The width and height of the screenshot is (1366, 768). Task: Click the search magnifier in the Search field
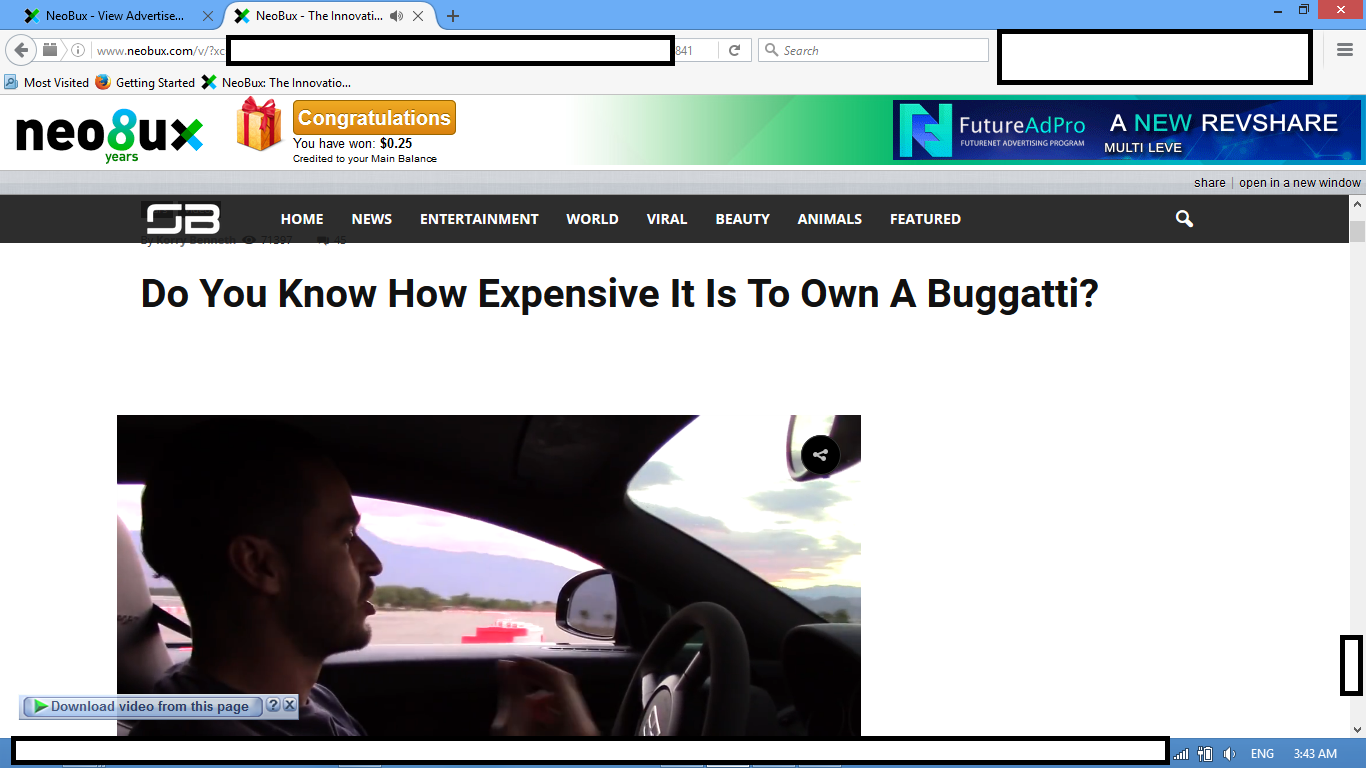point(771,50)
